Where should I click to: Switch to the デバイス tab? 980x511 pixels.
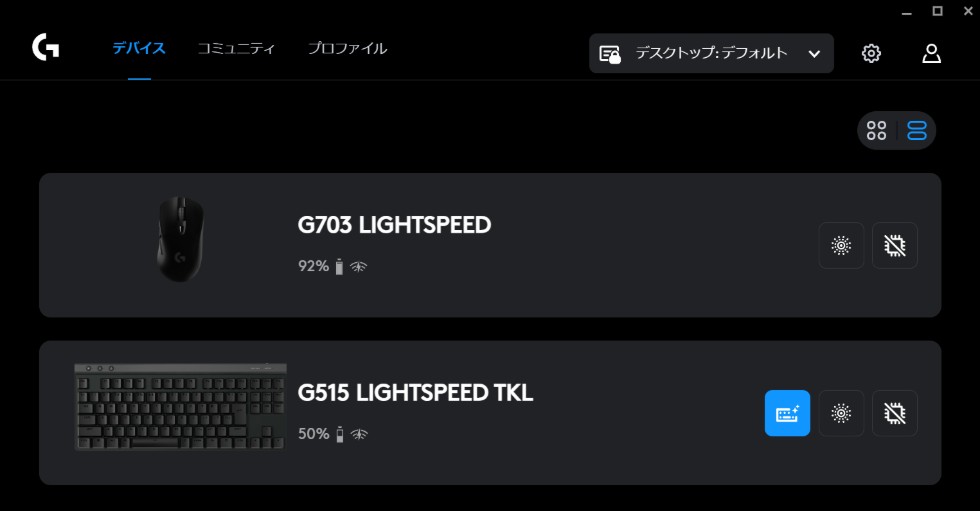click(139, 48)
